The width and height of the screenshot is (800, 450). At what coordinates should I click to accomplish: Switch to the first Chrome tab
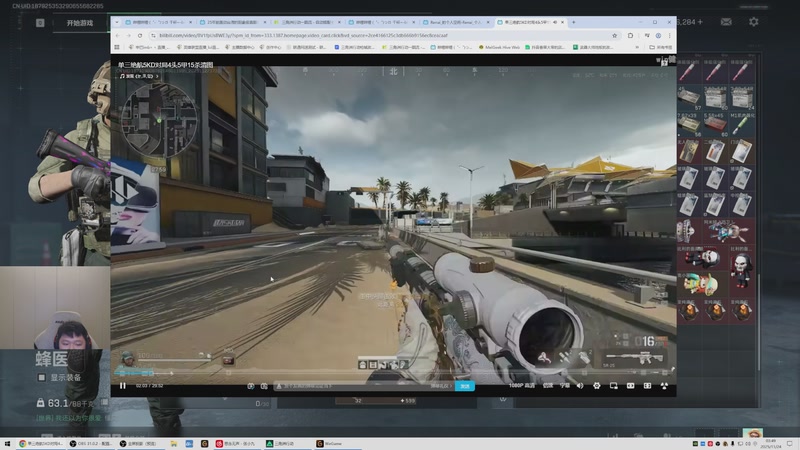[158, 22]
